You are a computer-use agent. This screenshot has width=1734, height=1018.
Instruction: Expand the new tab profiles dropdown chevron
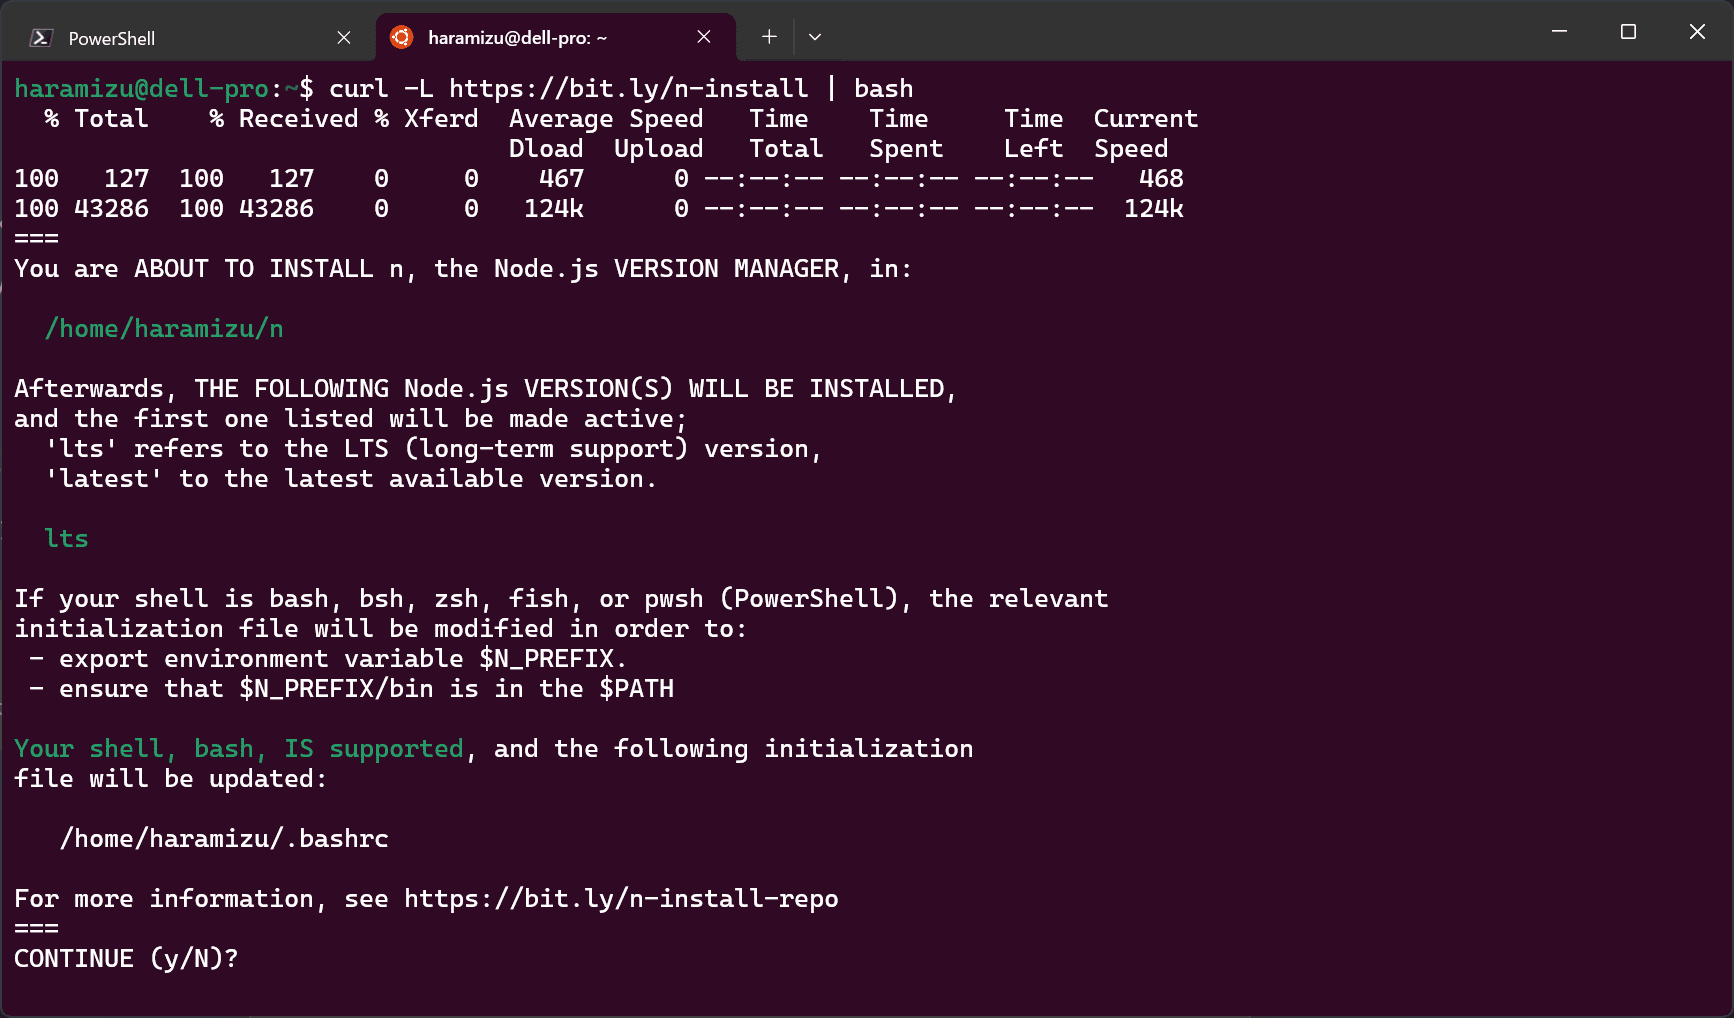point(815,37)
